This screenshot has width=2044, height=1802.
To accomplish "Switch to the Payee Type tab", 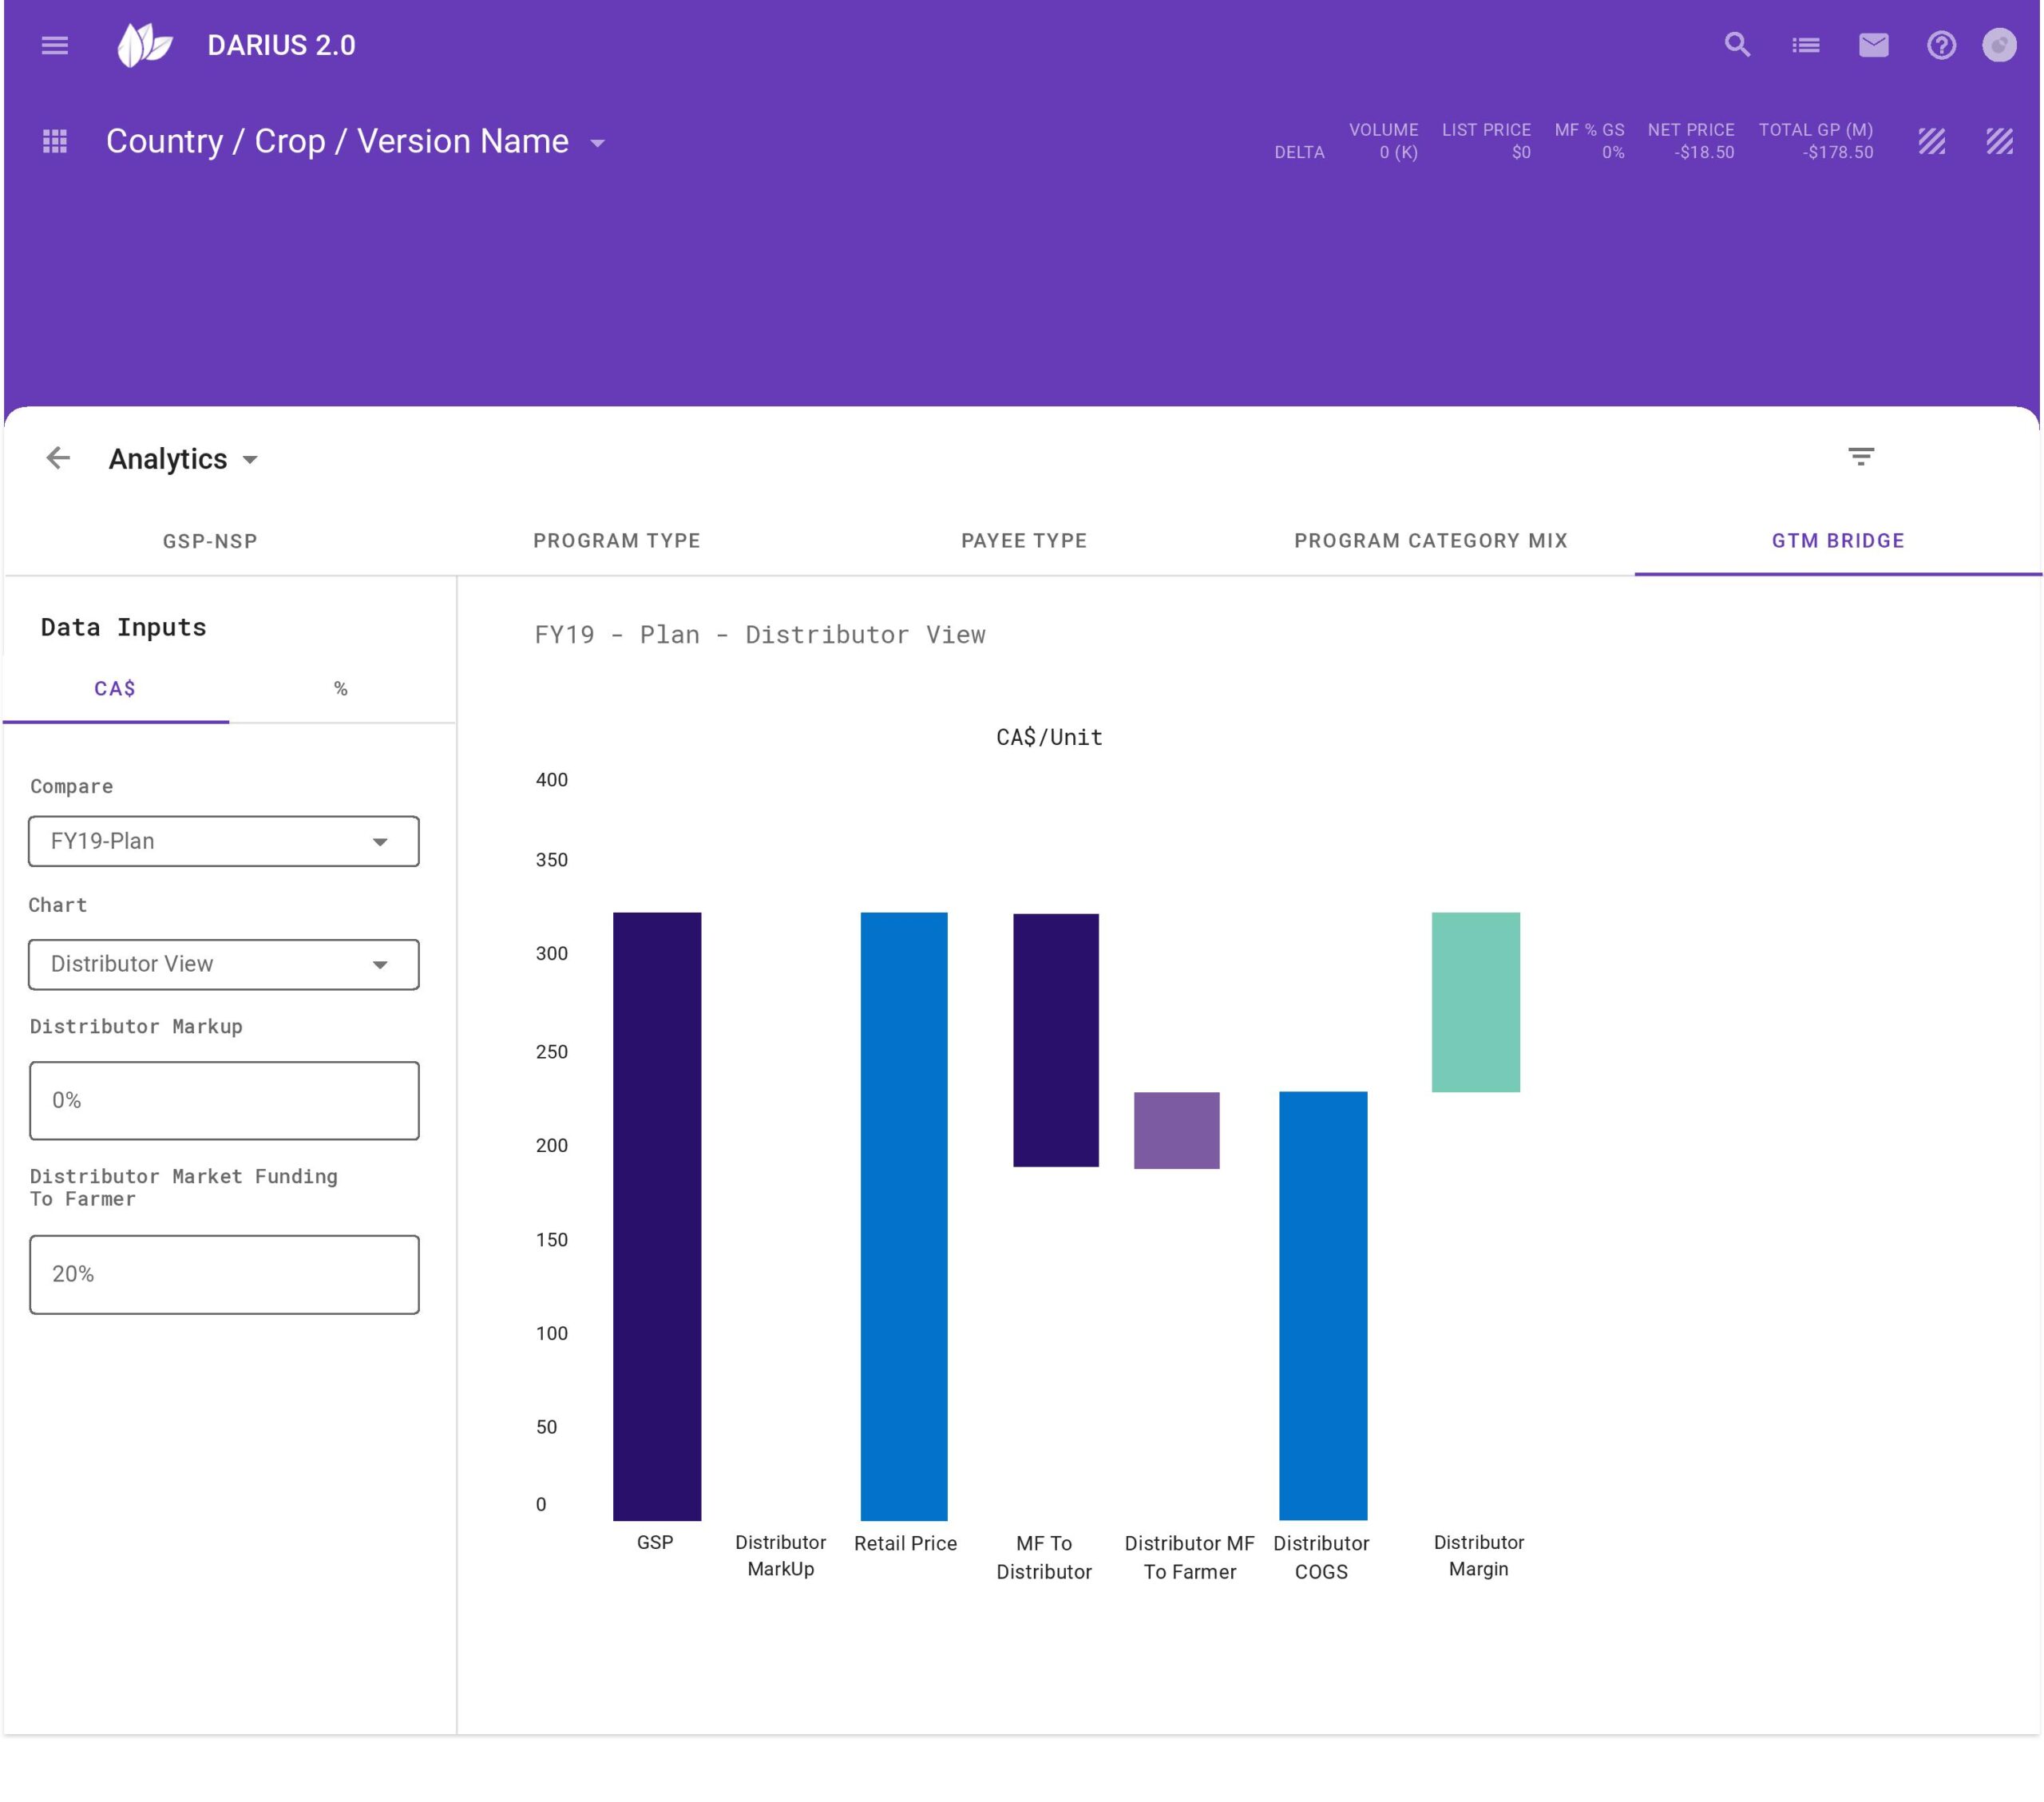I will pyautogui.click(x=1023, y=540).
